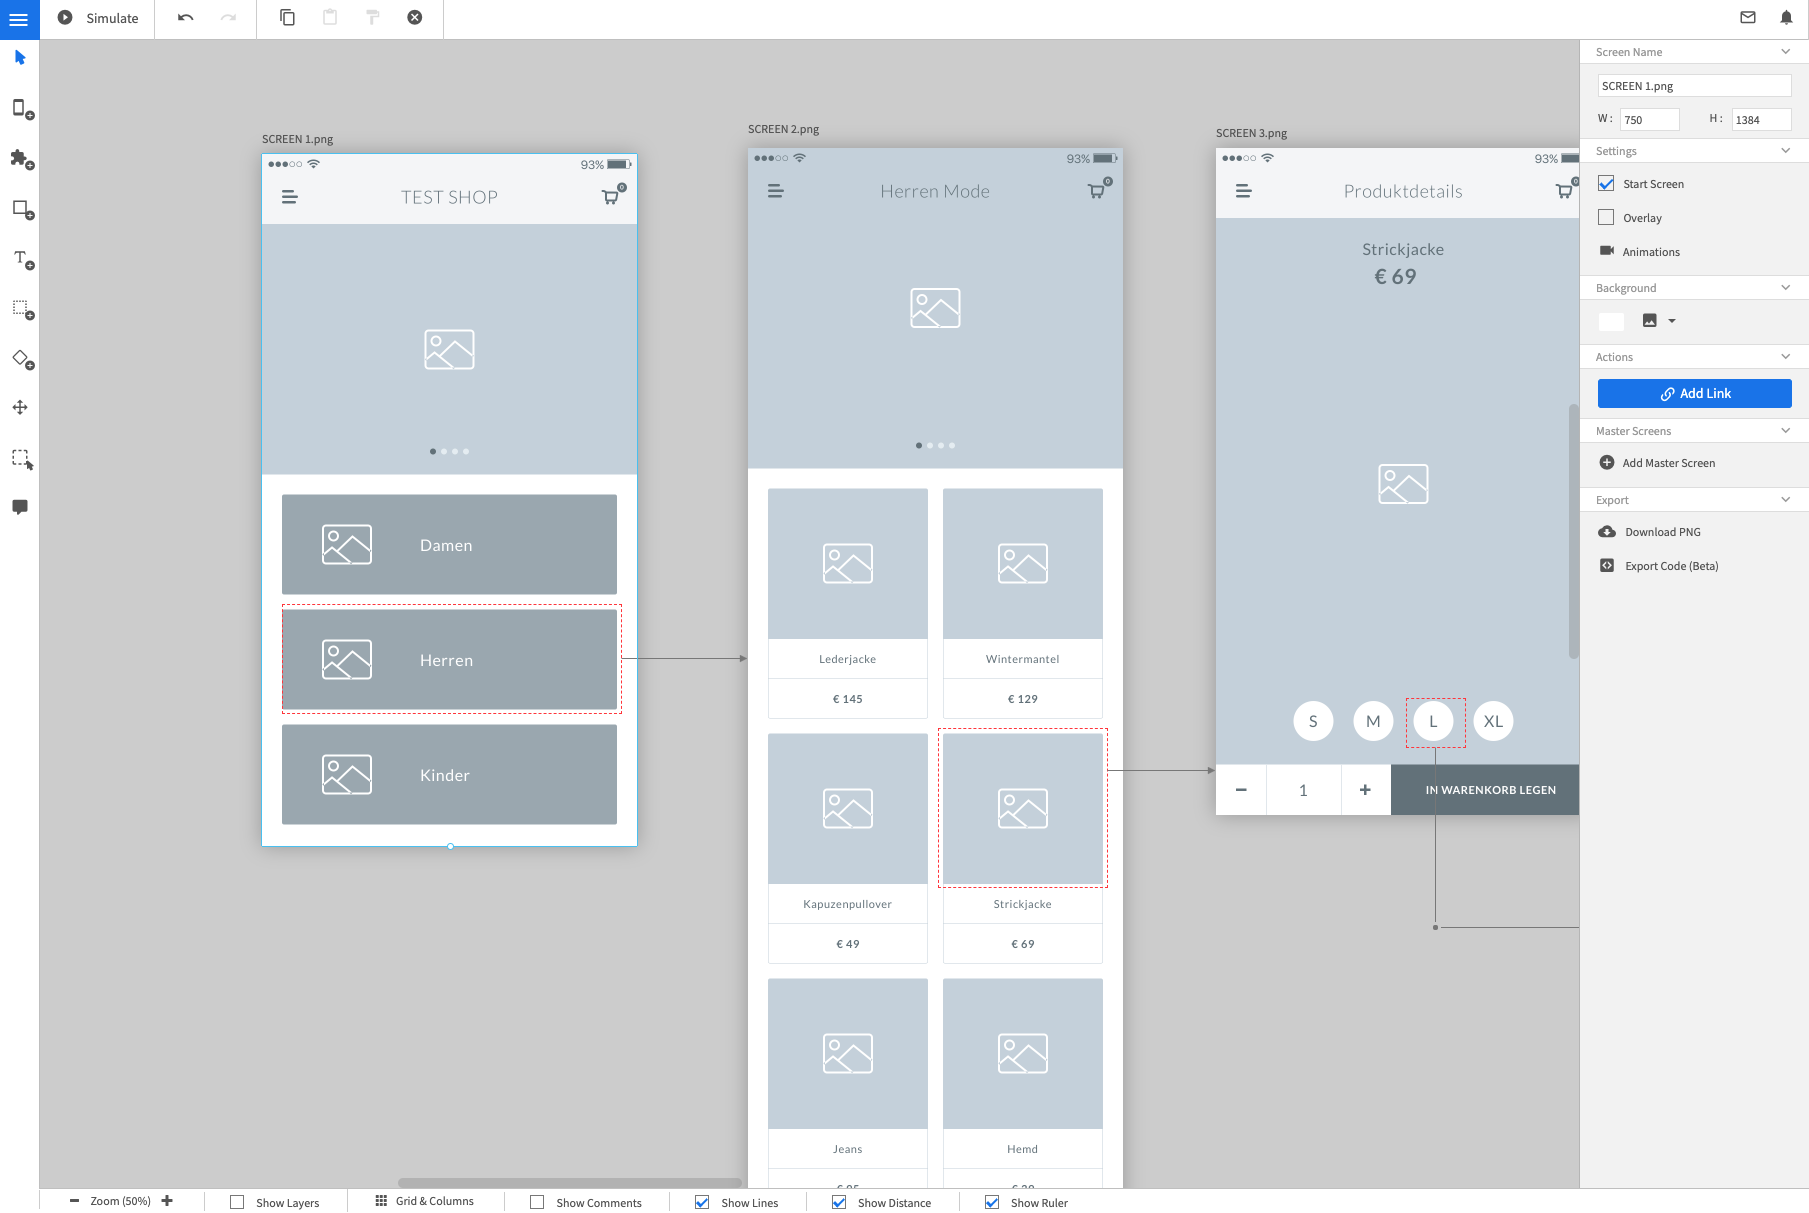
Task: Click the Animations camera icon
Action: pos(1607,251)
